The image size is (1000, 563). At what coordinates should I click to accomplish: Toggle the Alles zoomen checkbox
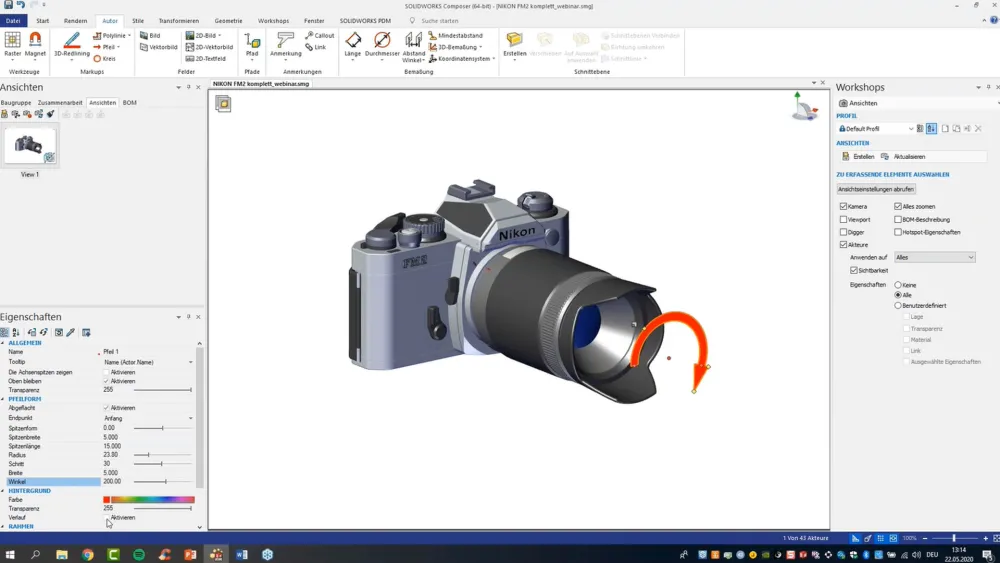[898, 207]
